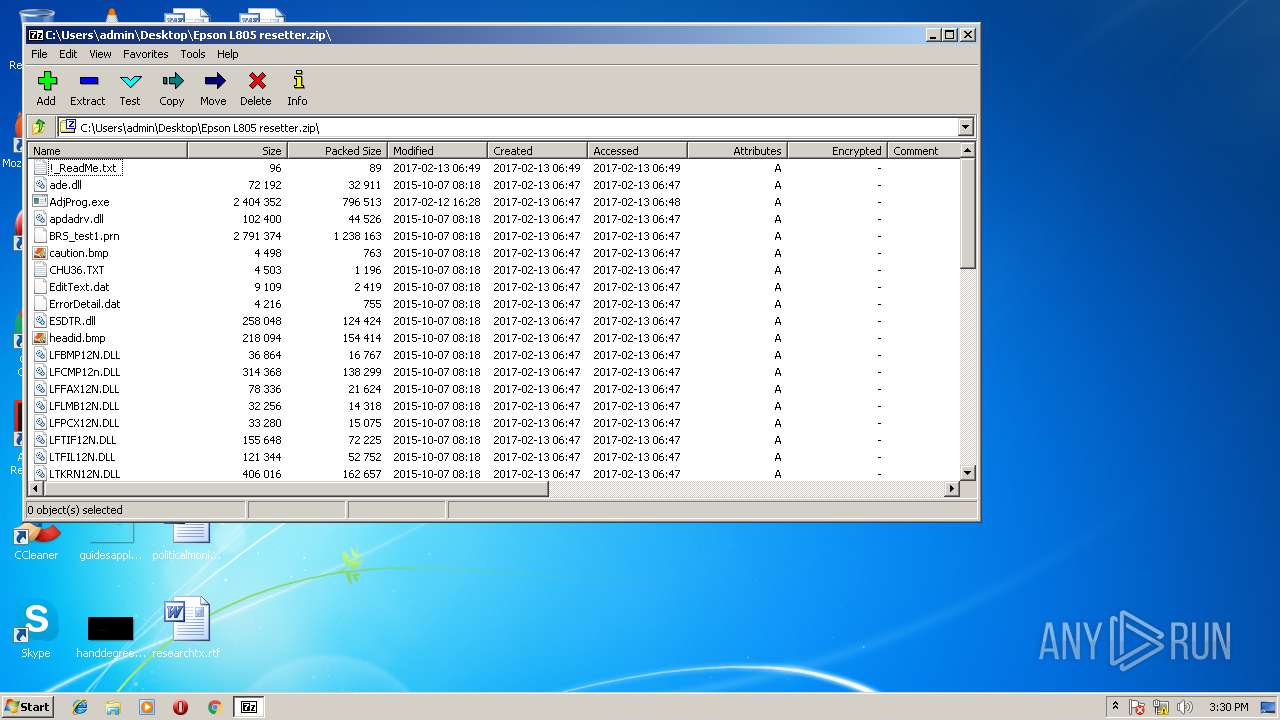1280x720 pixels.
Task: Sort by Accessed column header
Action: tap(637, 151)
